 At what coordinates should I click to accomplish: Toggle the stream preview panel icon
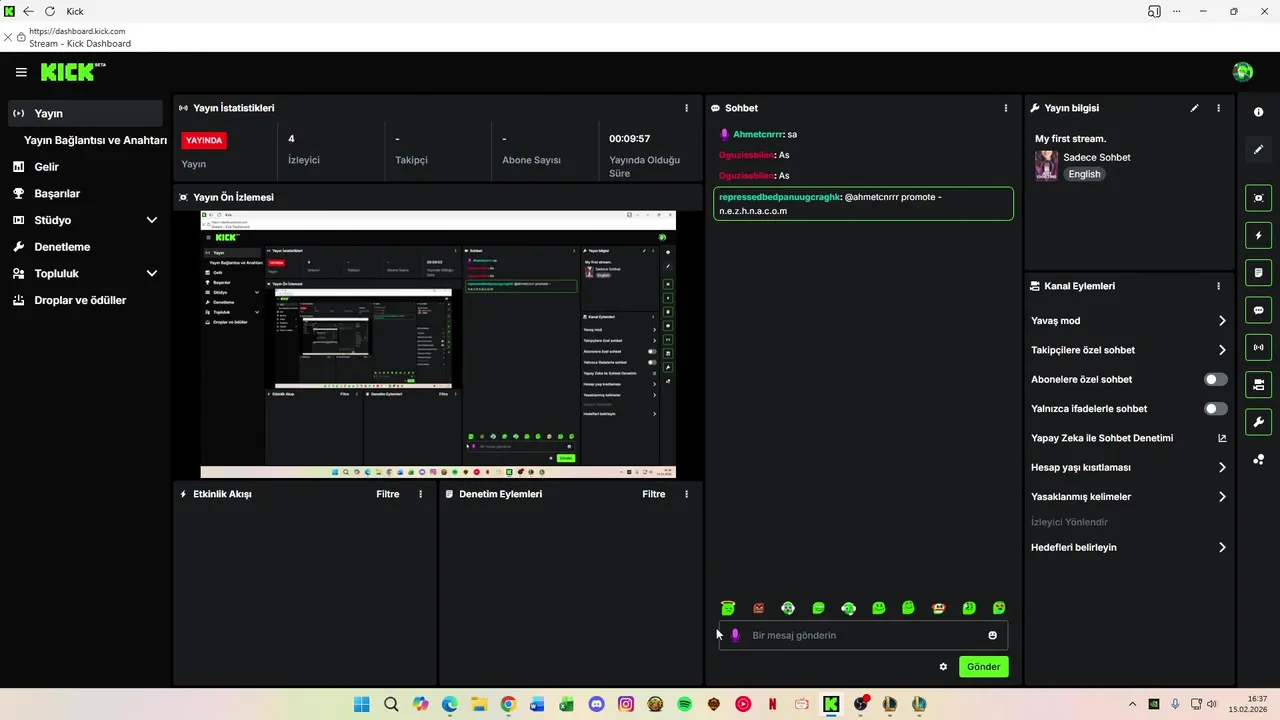point(1259,198)
